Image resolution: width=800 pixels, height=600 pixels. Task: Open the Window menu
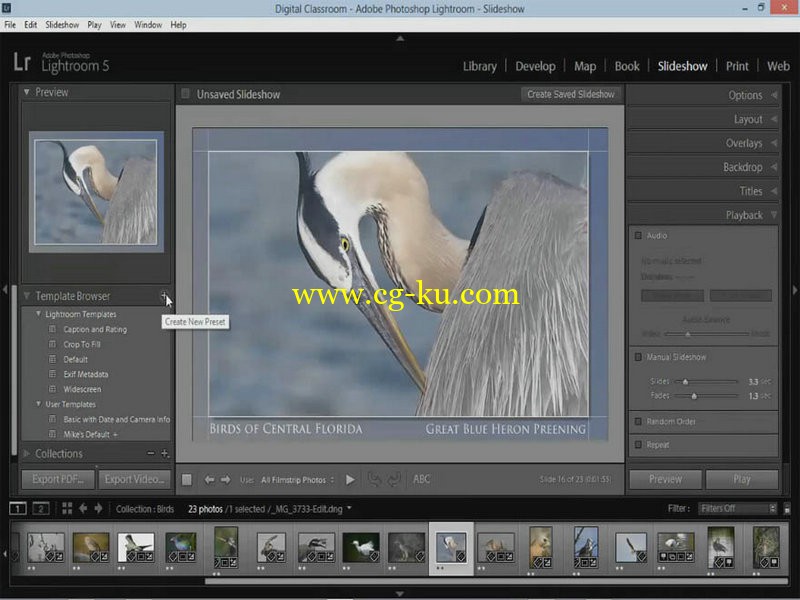(148, 24)
